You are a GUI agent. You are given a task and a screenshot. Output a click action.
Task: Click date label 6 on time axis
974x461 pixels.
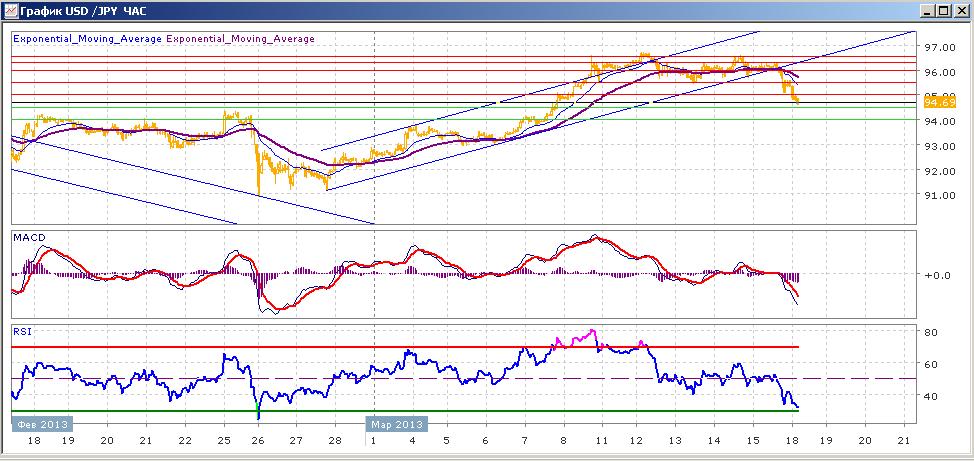pos(485,440)
